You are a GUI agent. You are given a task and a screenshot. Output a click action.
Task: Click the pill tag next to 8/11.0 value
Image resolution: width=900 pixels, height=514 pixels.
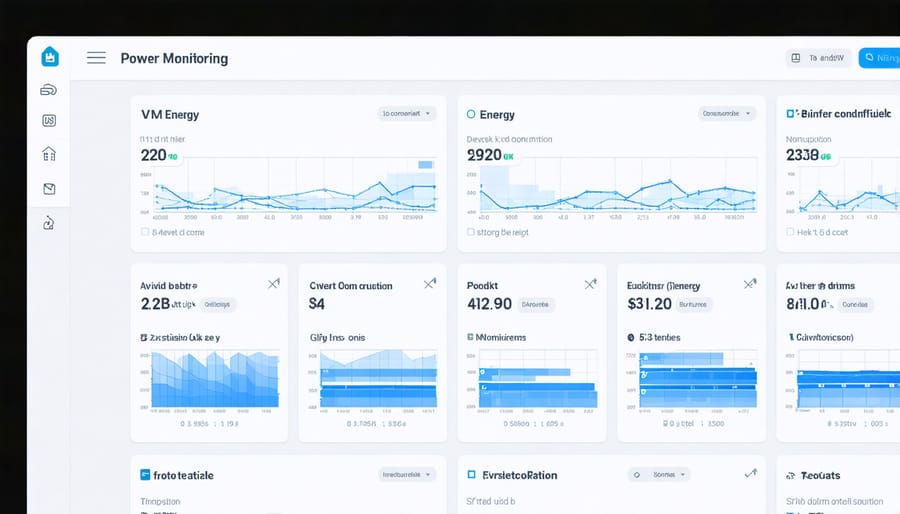coord(855,305)
